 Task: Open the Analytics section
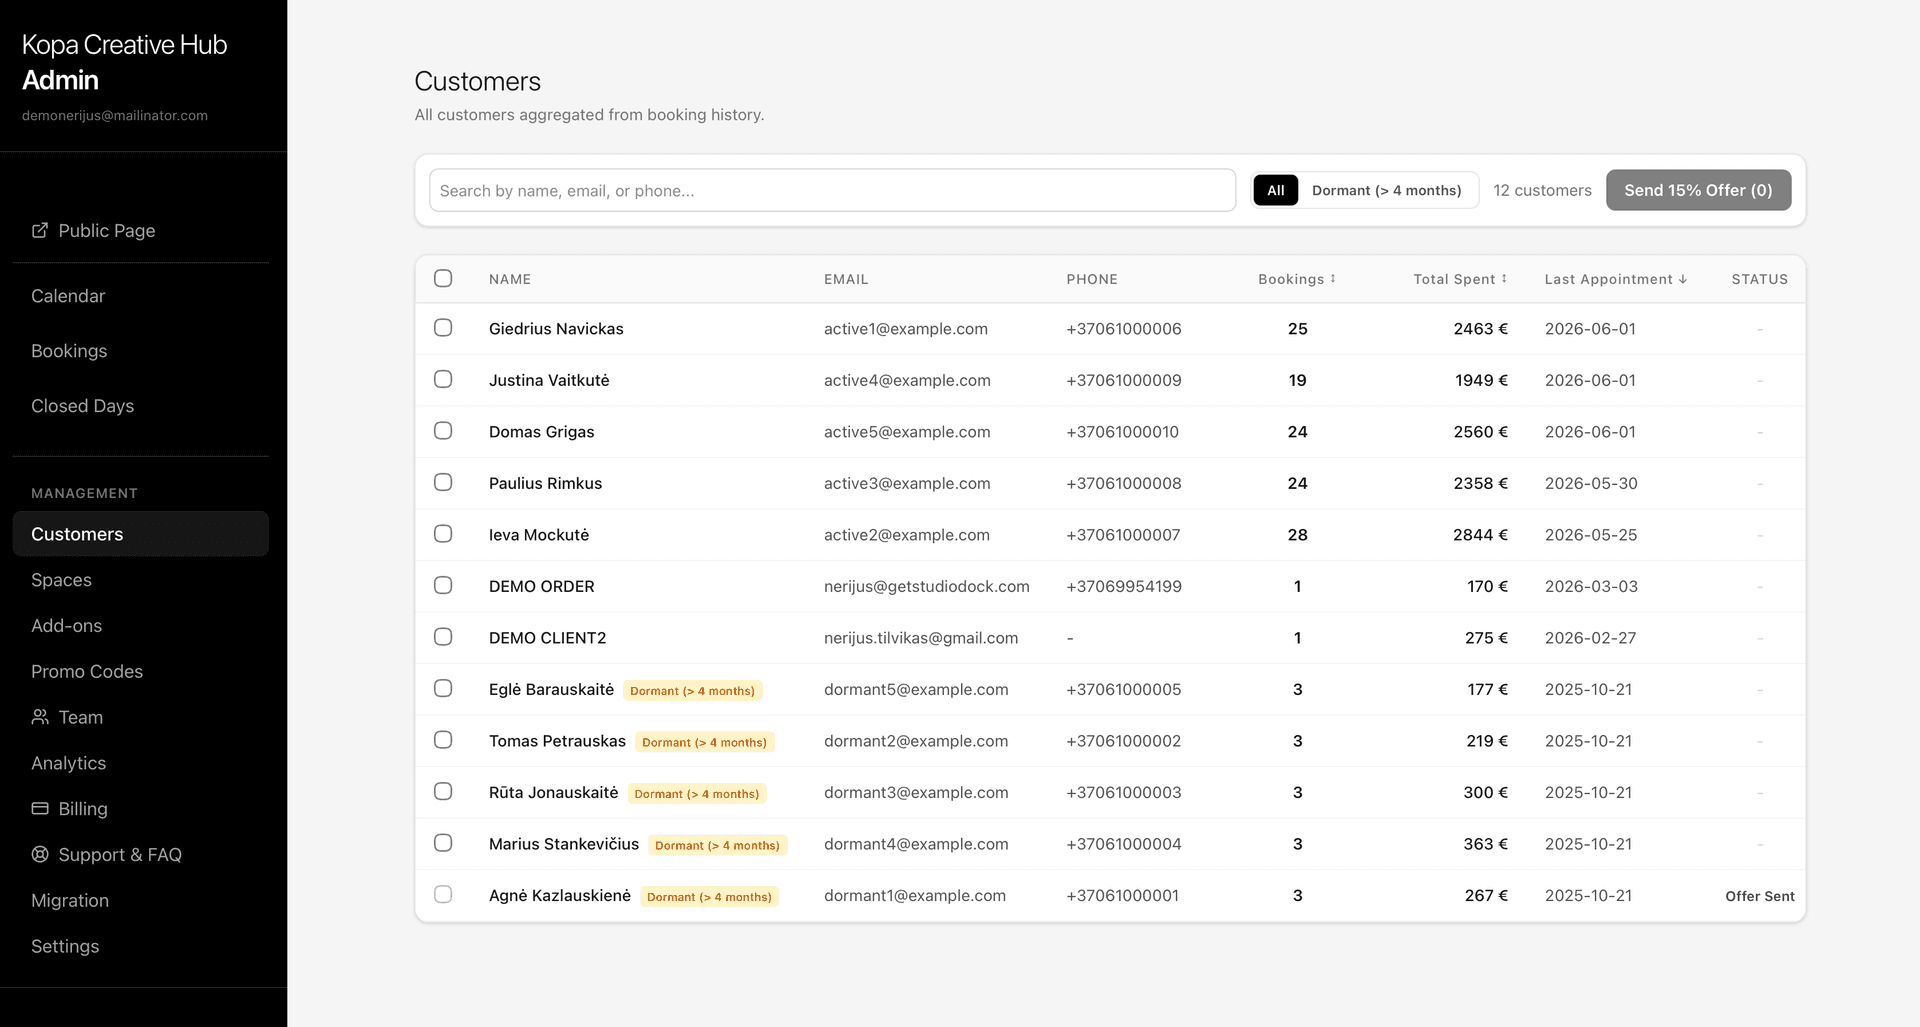(x=68, y=763)
